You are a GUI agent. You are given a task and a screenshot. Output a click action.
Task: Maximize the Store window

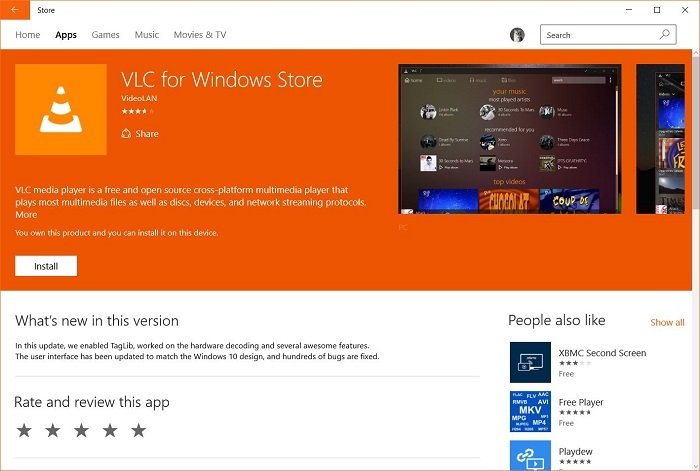tap(657, 10)
